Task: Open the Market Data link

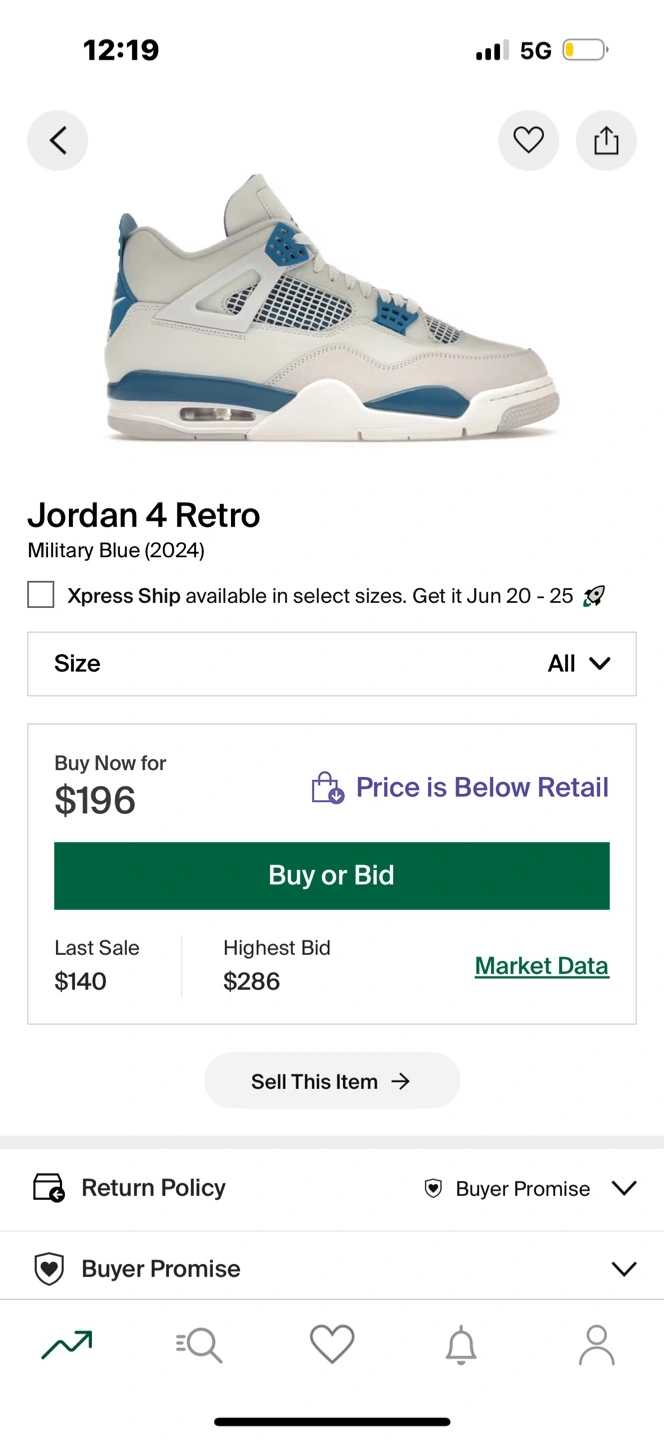Action: point(541,966)
